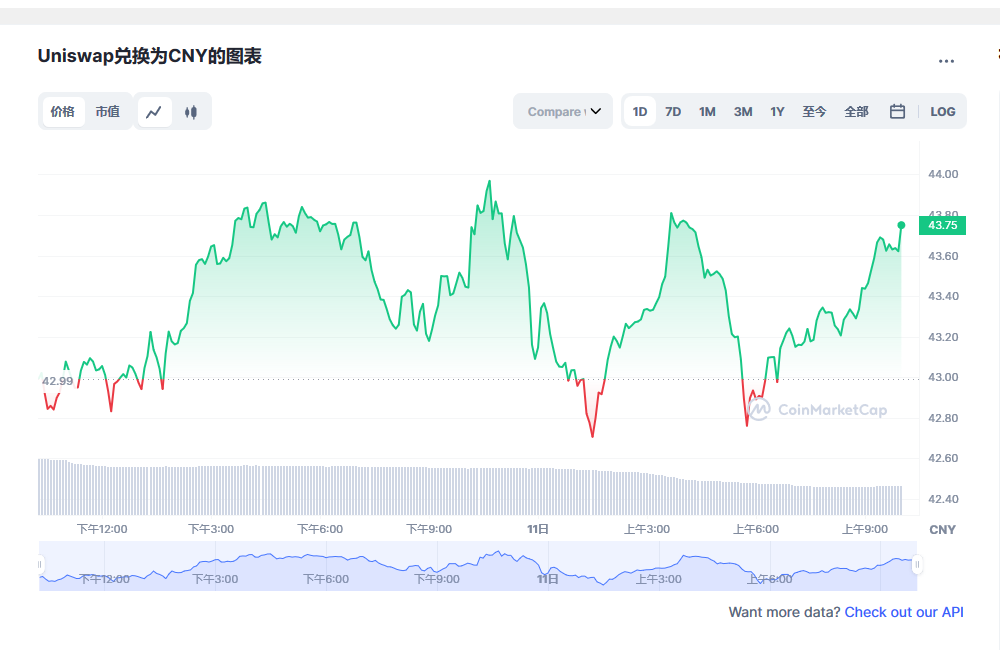Click the 上午9:00 time axis label

click(865, 529)
